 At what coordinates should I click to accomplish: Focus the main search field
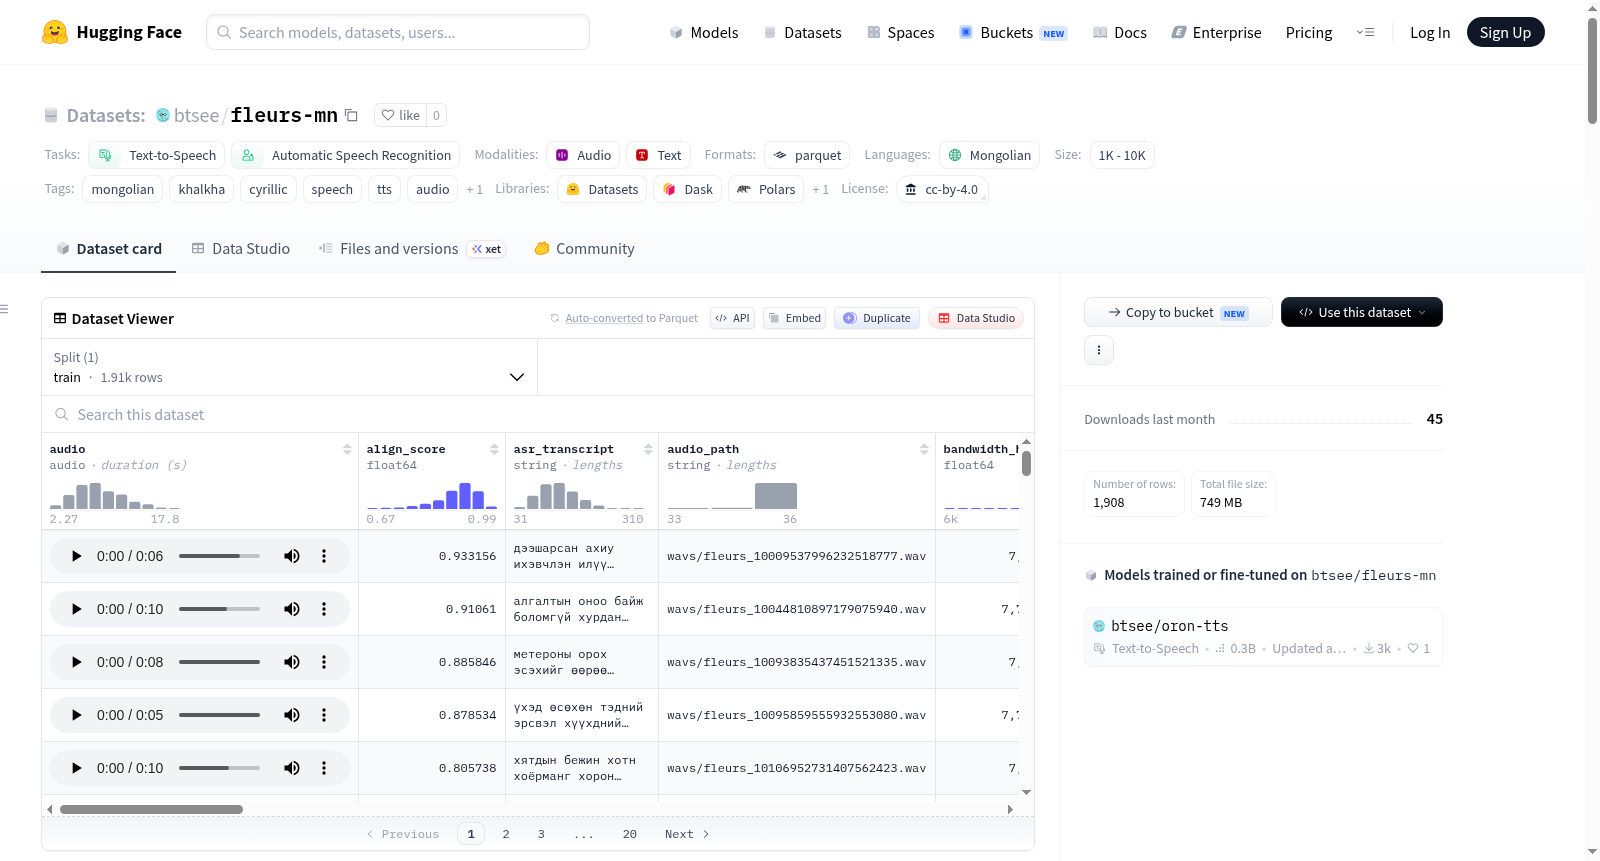pyautogui.click(x=398, y=32)
